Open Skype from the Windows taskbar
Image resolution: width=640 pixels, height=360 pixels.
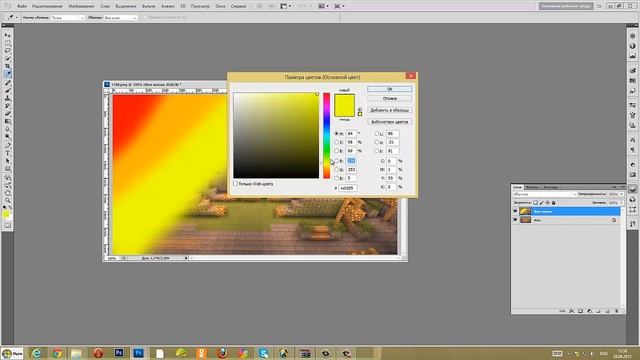click(x=263, y=353)
